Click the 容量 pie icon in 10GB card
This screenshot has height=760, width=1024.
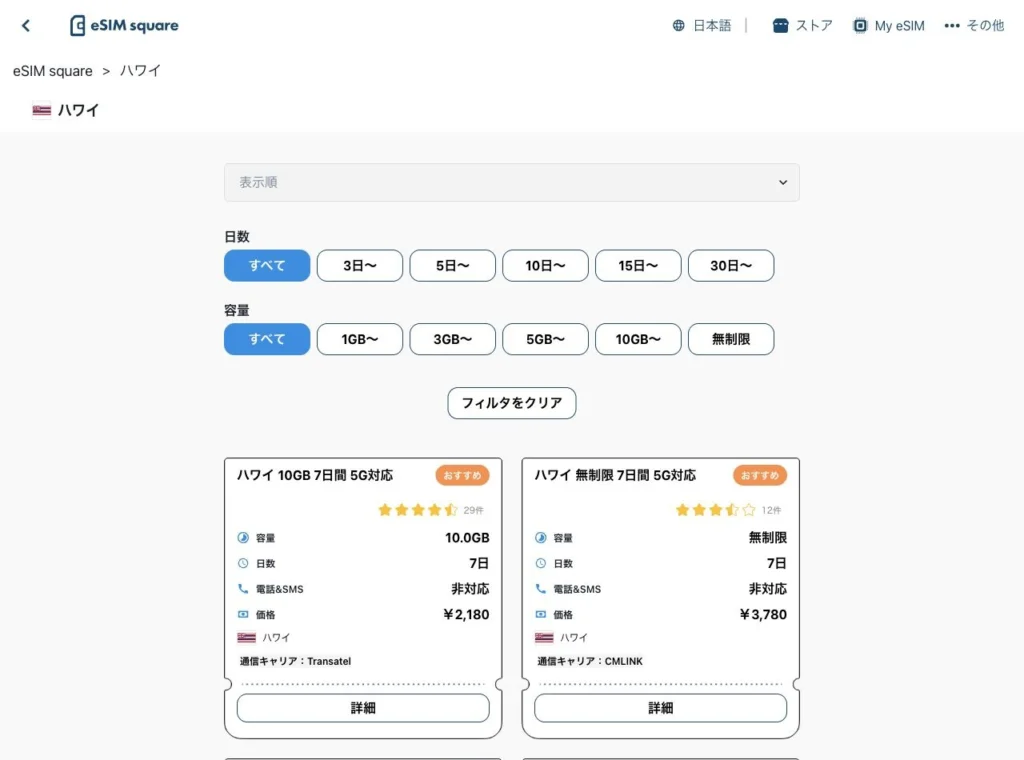243,538
